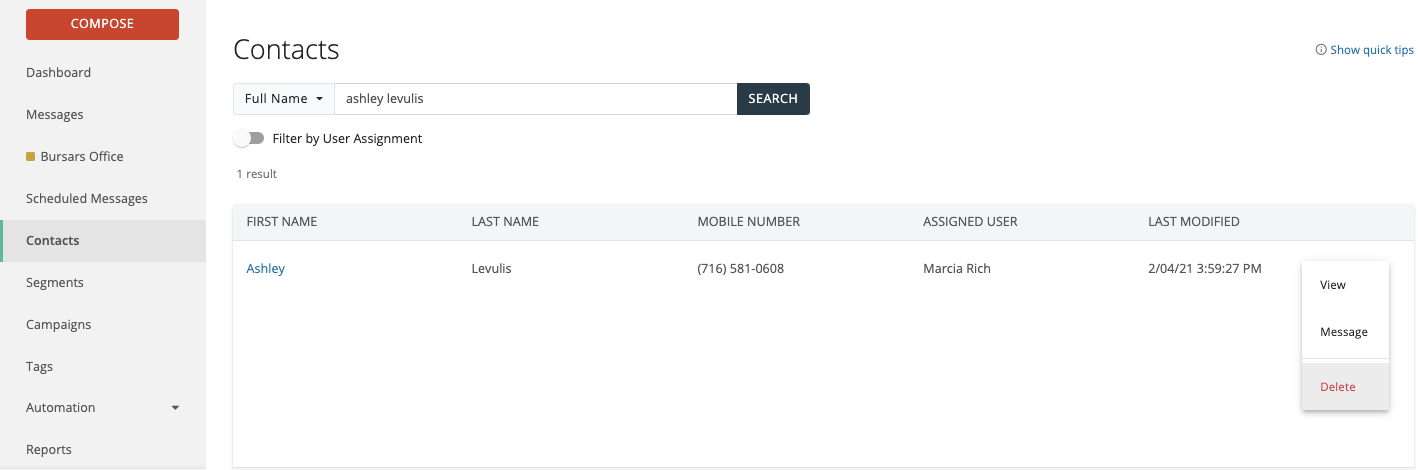The width and height of the screenshot is (1418, 470).
Task: Open Dashboard in the sidebar
Action: pyautogui.click(x=58, y=72)
